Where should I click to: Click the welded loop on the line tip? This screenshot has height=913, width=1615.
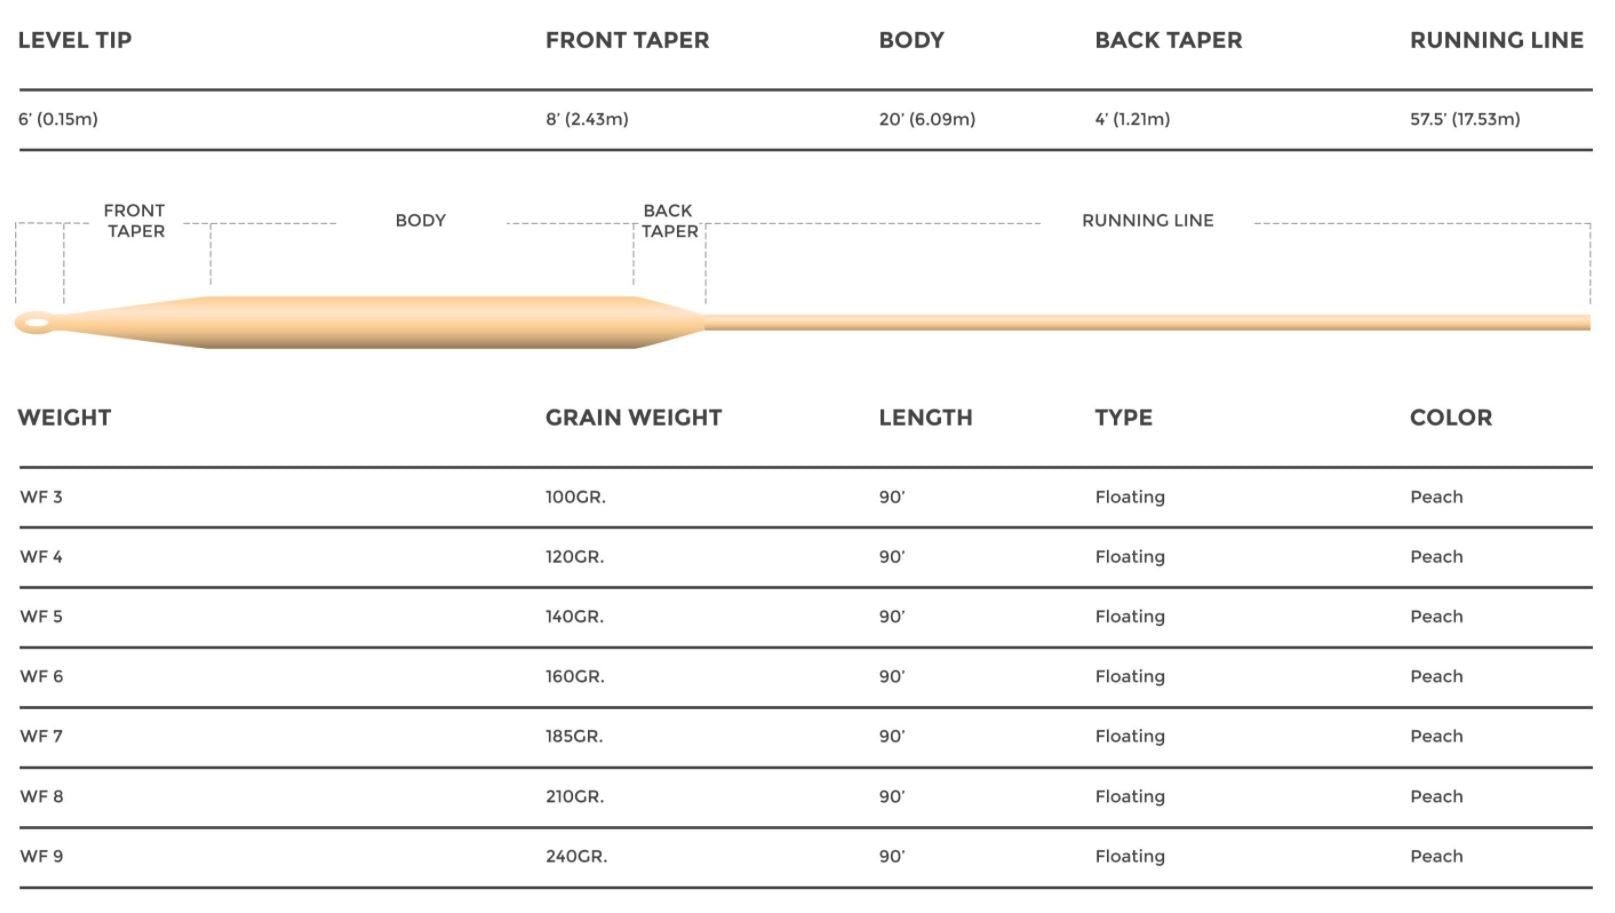coord(36,323)
